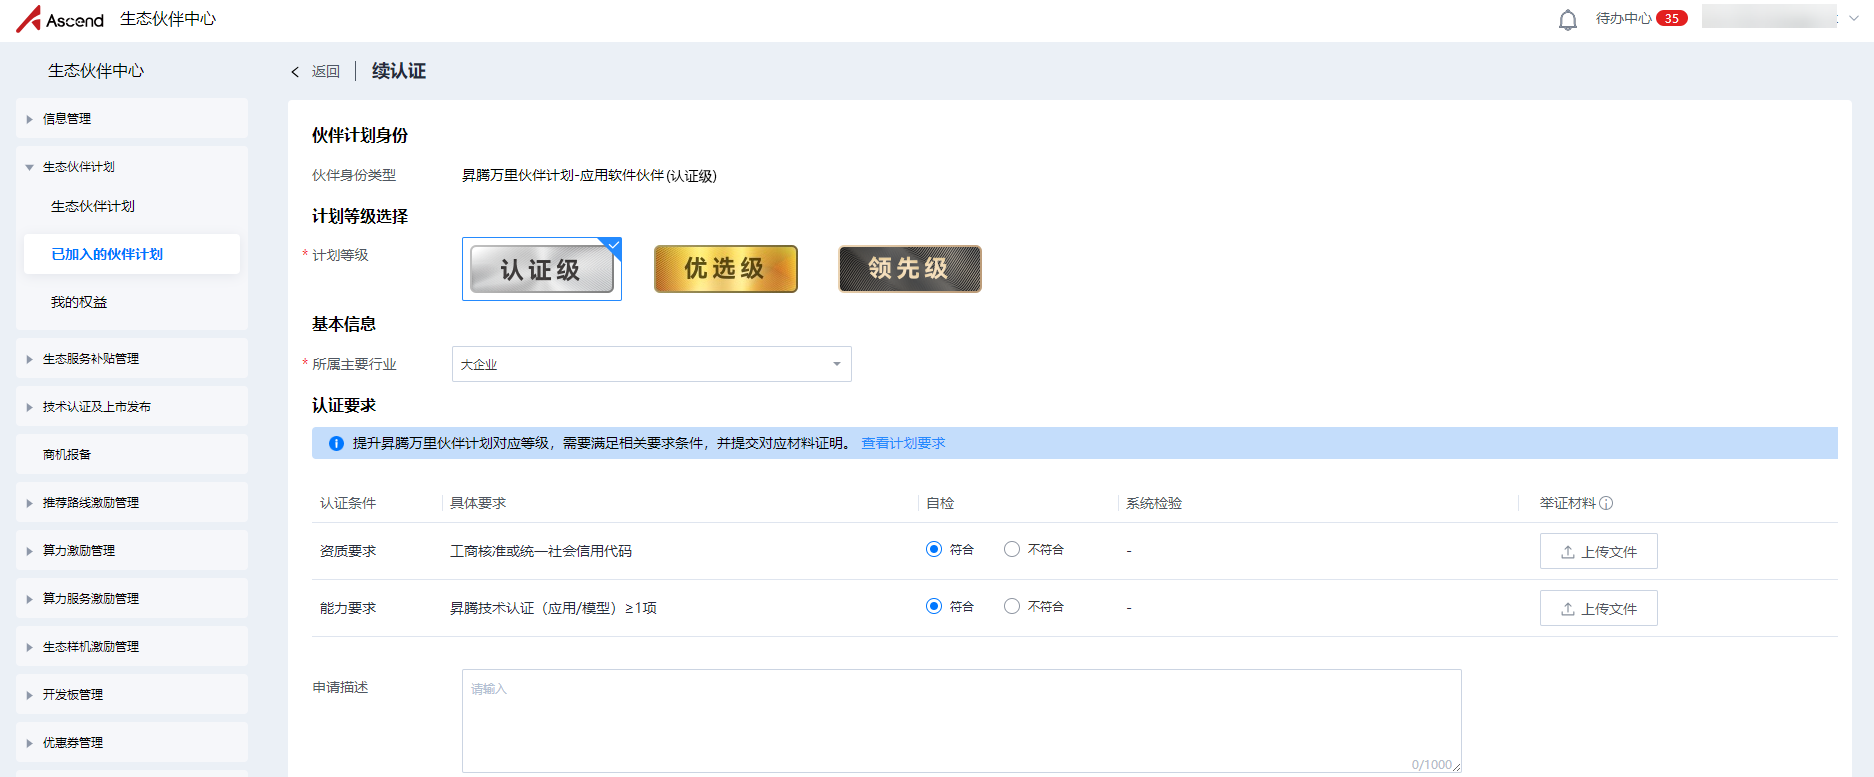Select the 认证级 plan level badge
The width and height of the screenshot is (1874, 777).
click(542, 269)
